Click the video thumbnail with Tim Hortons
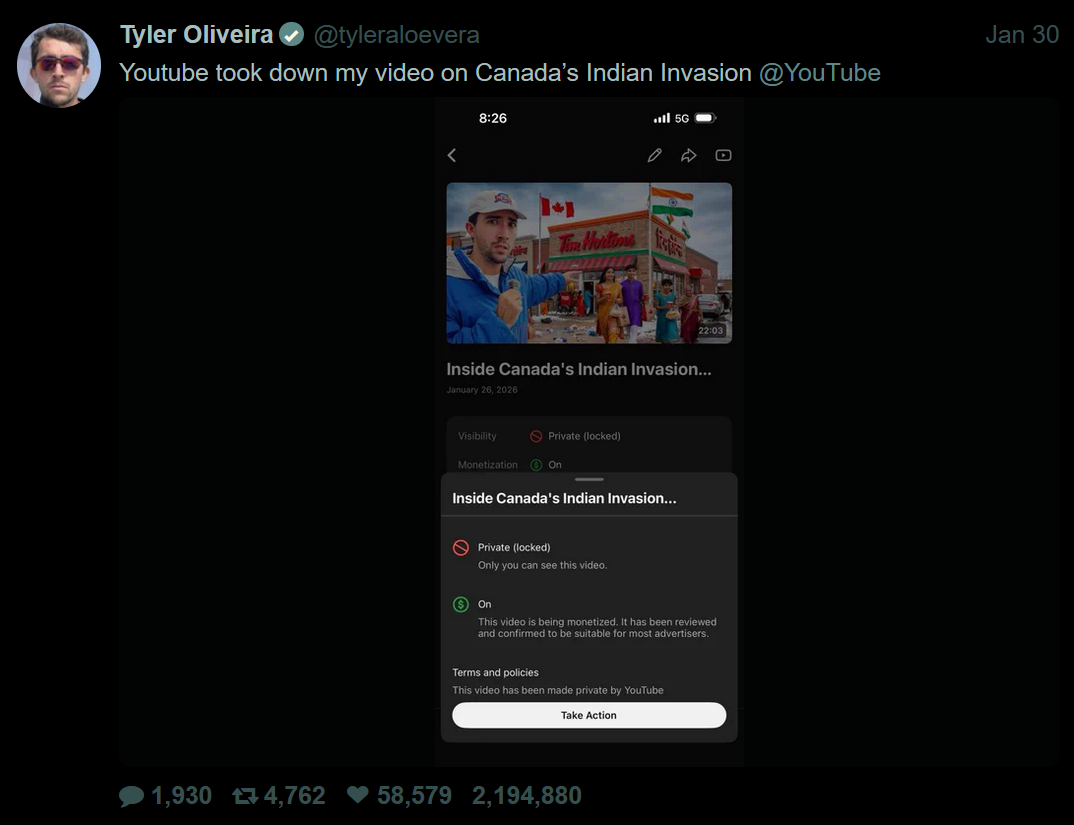The width and height of the screenshot is (1074, 825). (x=589, y=263)
